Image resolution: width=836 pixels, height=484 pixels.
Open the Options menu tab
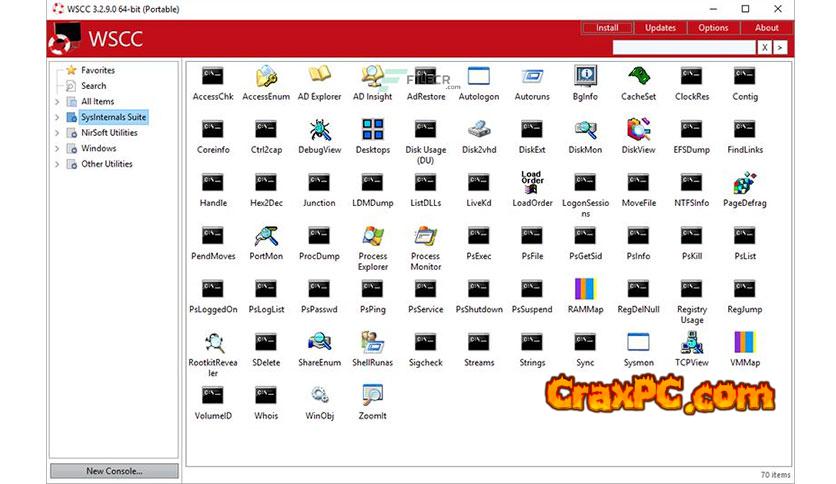coord(713,28)
